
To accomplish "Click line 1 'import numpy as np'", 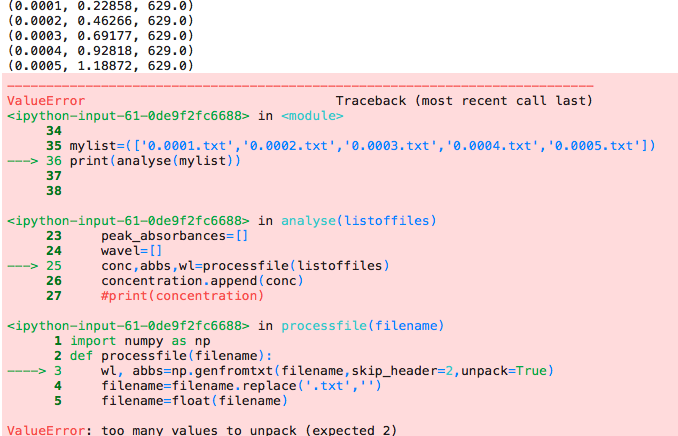I will pos(140,341).
